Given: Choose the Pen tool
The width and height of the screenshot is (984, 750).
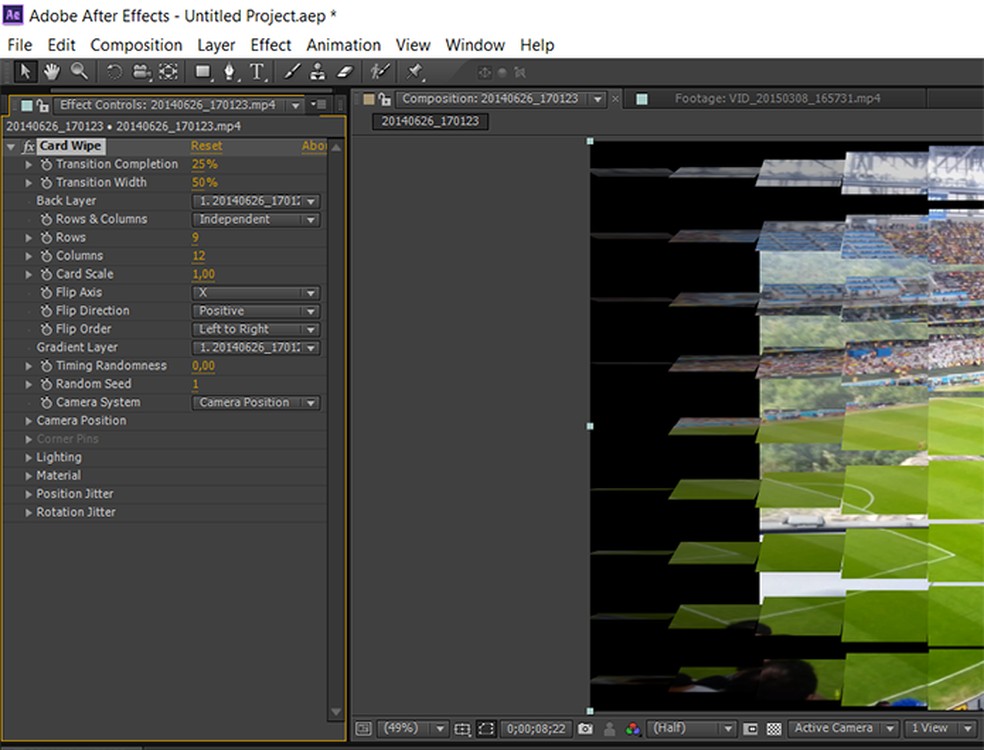Looking at the screenshot, I should [x=230, y=72].
